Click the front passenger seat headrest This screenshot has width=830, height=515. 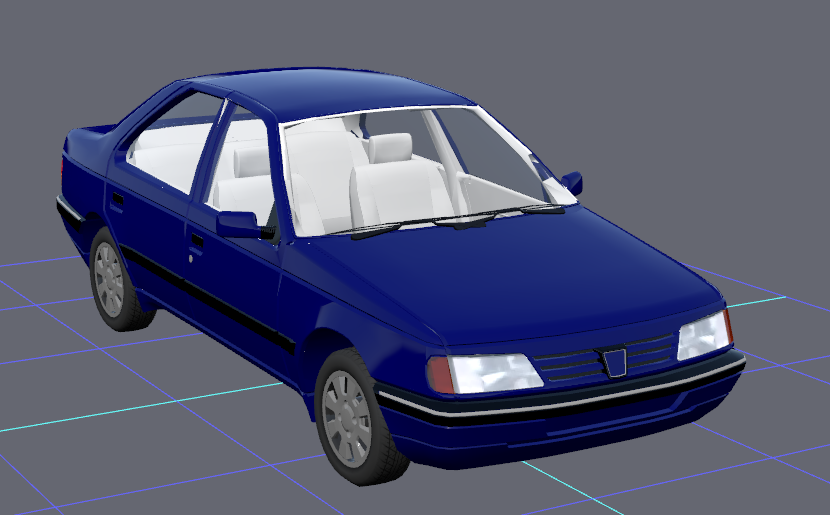(391, 148)
